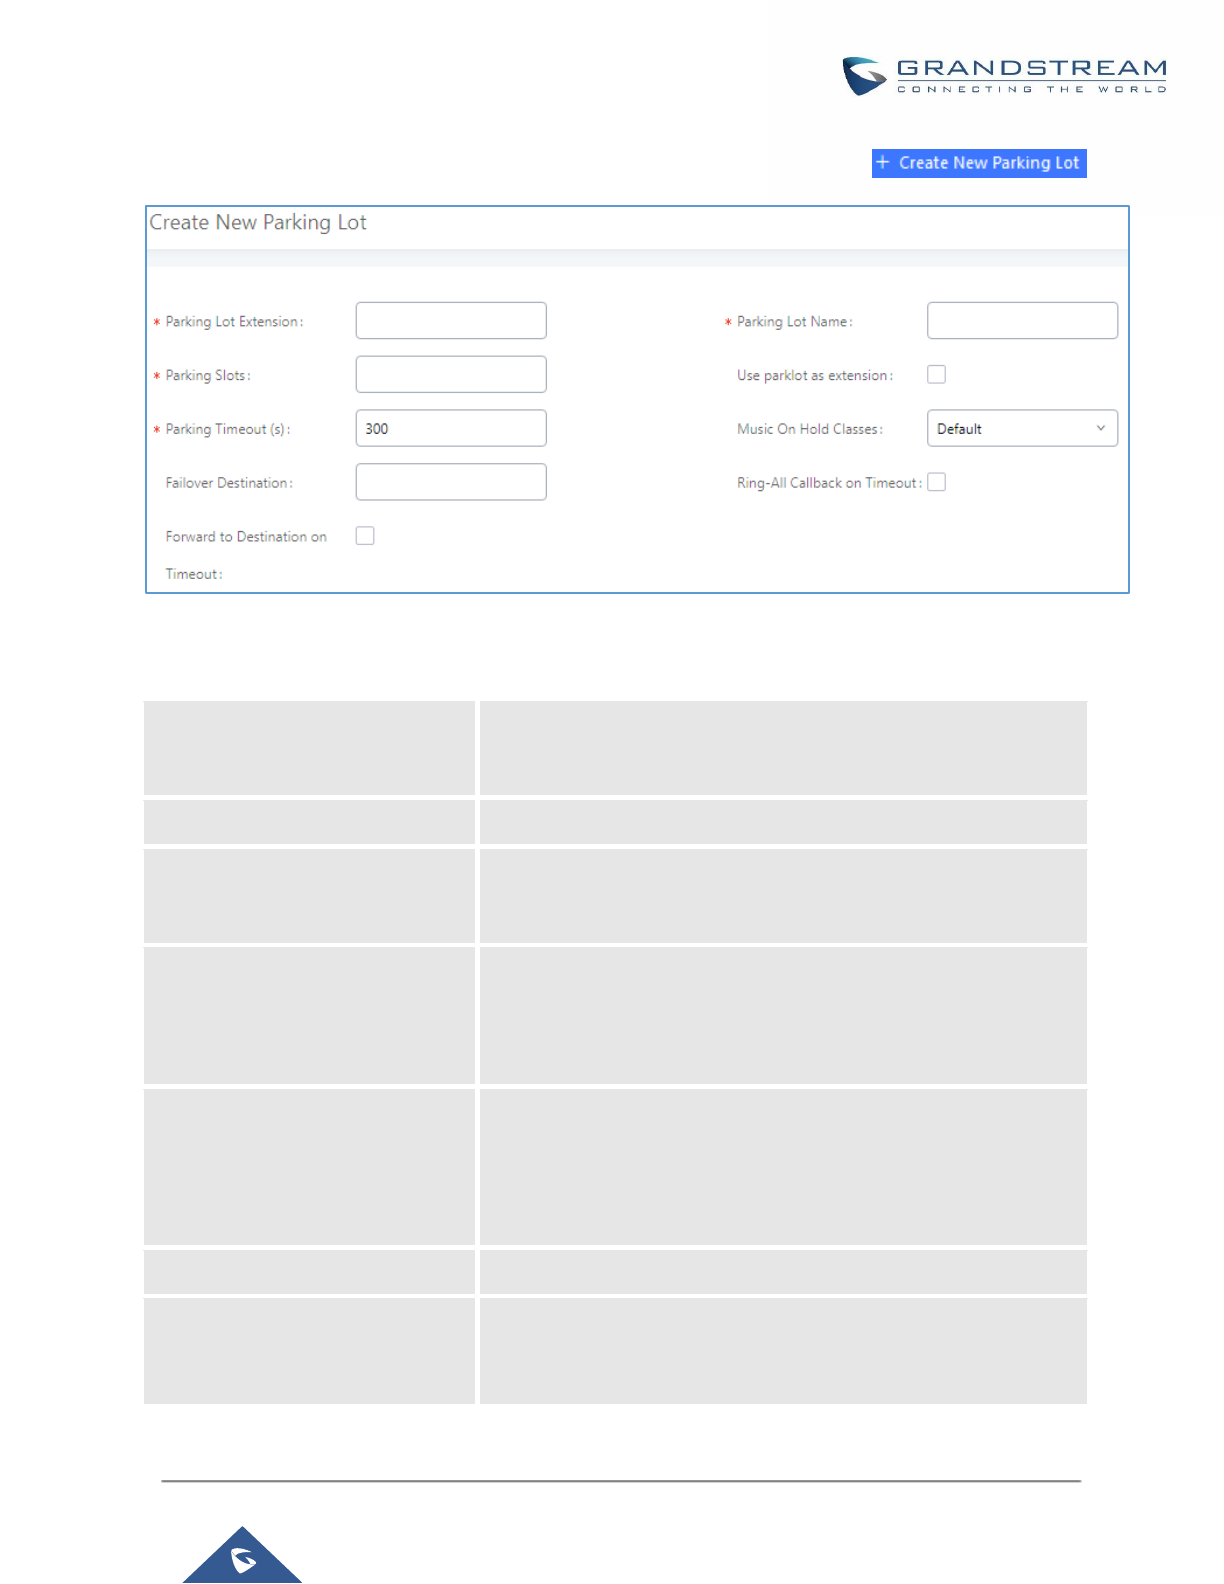Click the Grandstream logo in header
The height and width of the screenshot is (1584, 1224).
pyautogui.click(x=1004, y=76)
